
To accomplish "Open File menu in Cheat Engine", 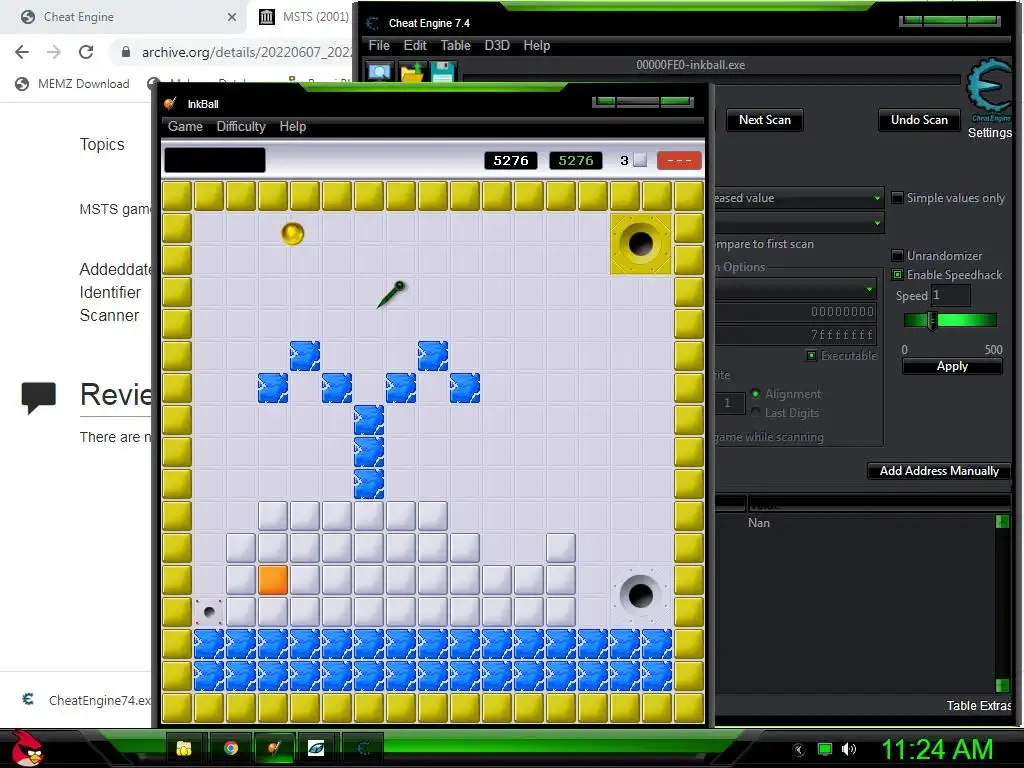I will (x=379, y=45).
